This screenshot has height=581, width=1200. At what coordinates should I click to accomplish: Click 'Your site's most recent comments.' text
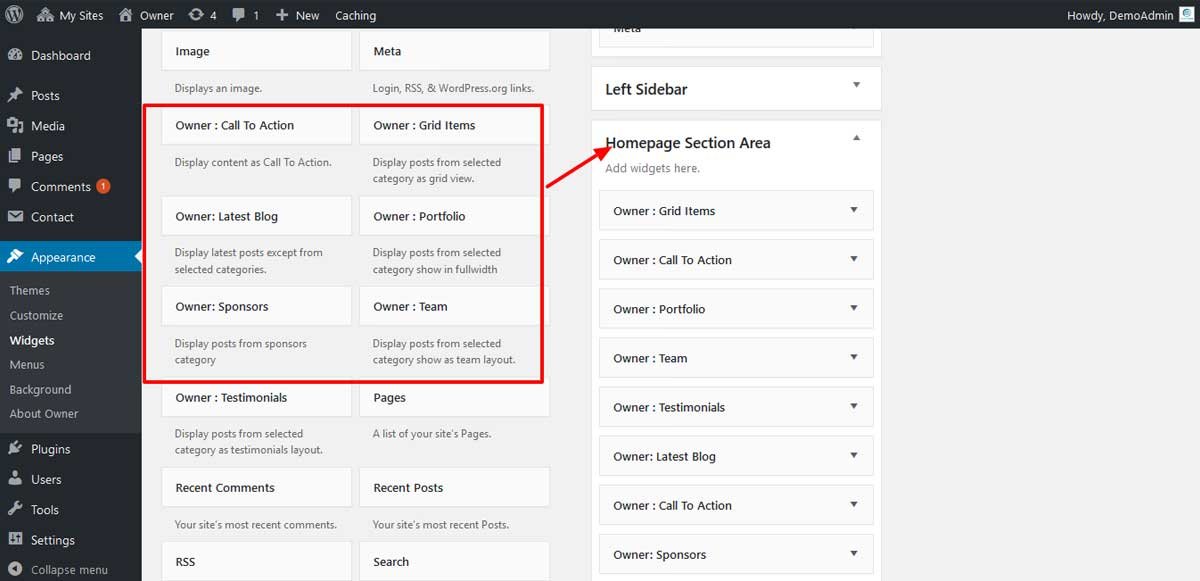[255, 524]
